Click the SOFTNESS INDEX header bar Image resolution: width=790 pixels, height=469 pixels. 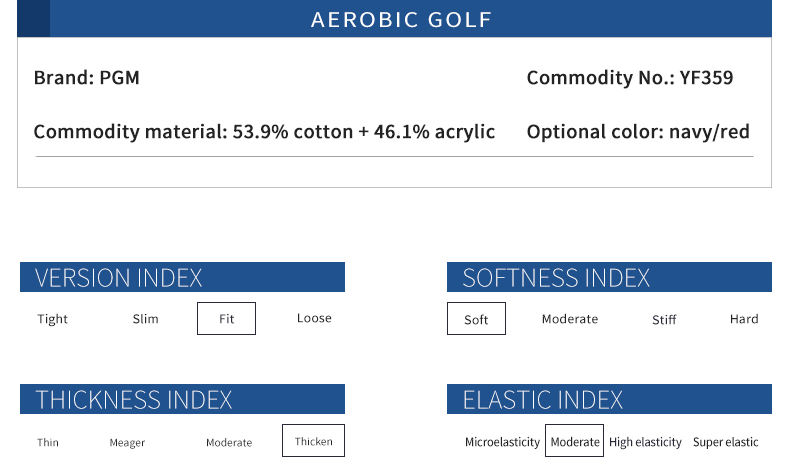[609, 277]
